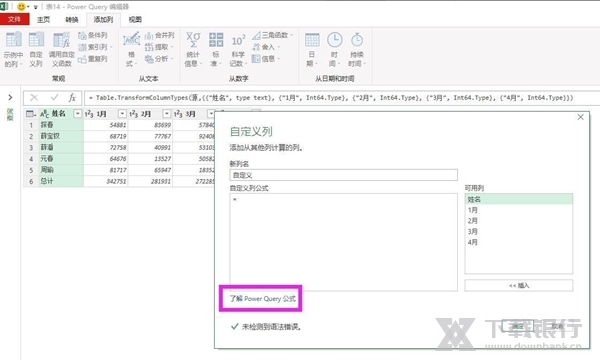Click Duplicate Column (重复列) in ribbon
The image size is (600, 360).
93,59
